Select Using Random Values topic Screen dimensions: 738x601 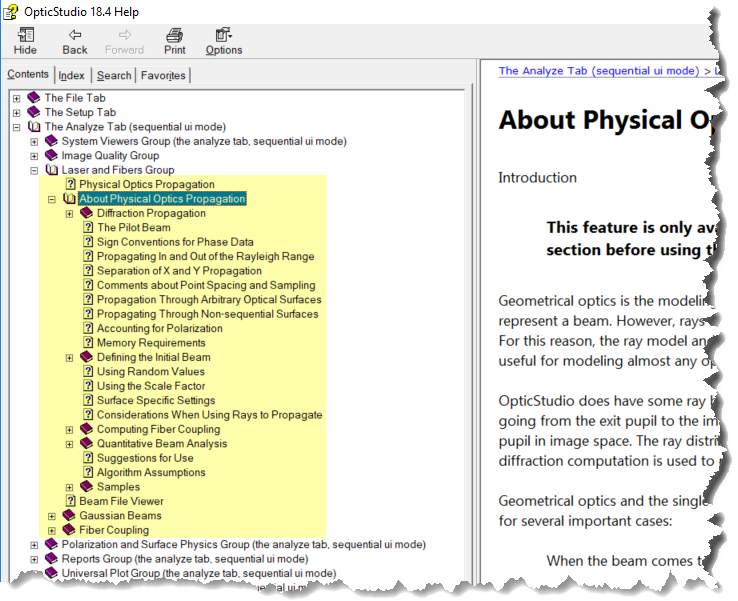pyautogui.click(x=151, y=371)
